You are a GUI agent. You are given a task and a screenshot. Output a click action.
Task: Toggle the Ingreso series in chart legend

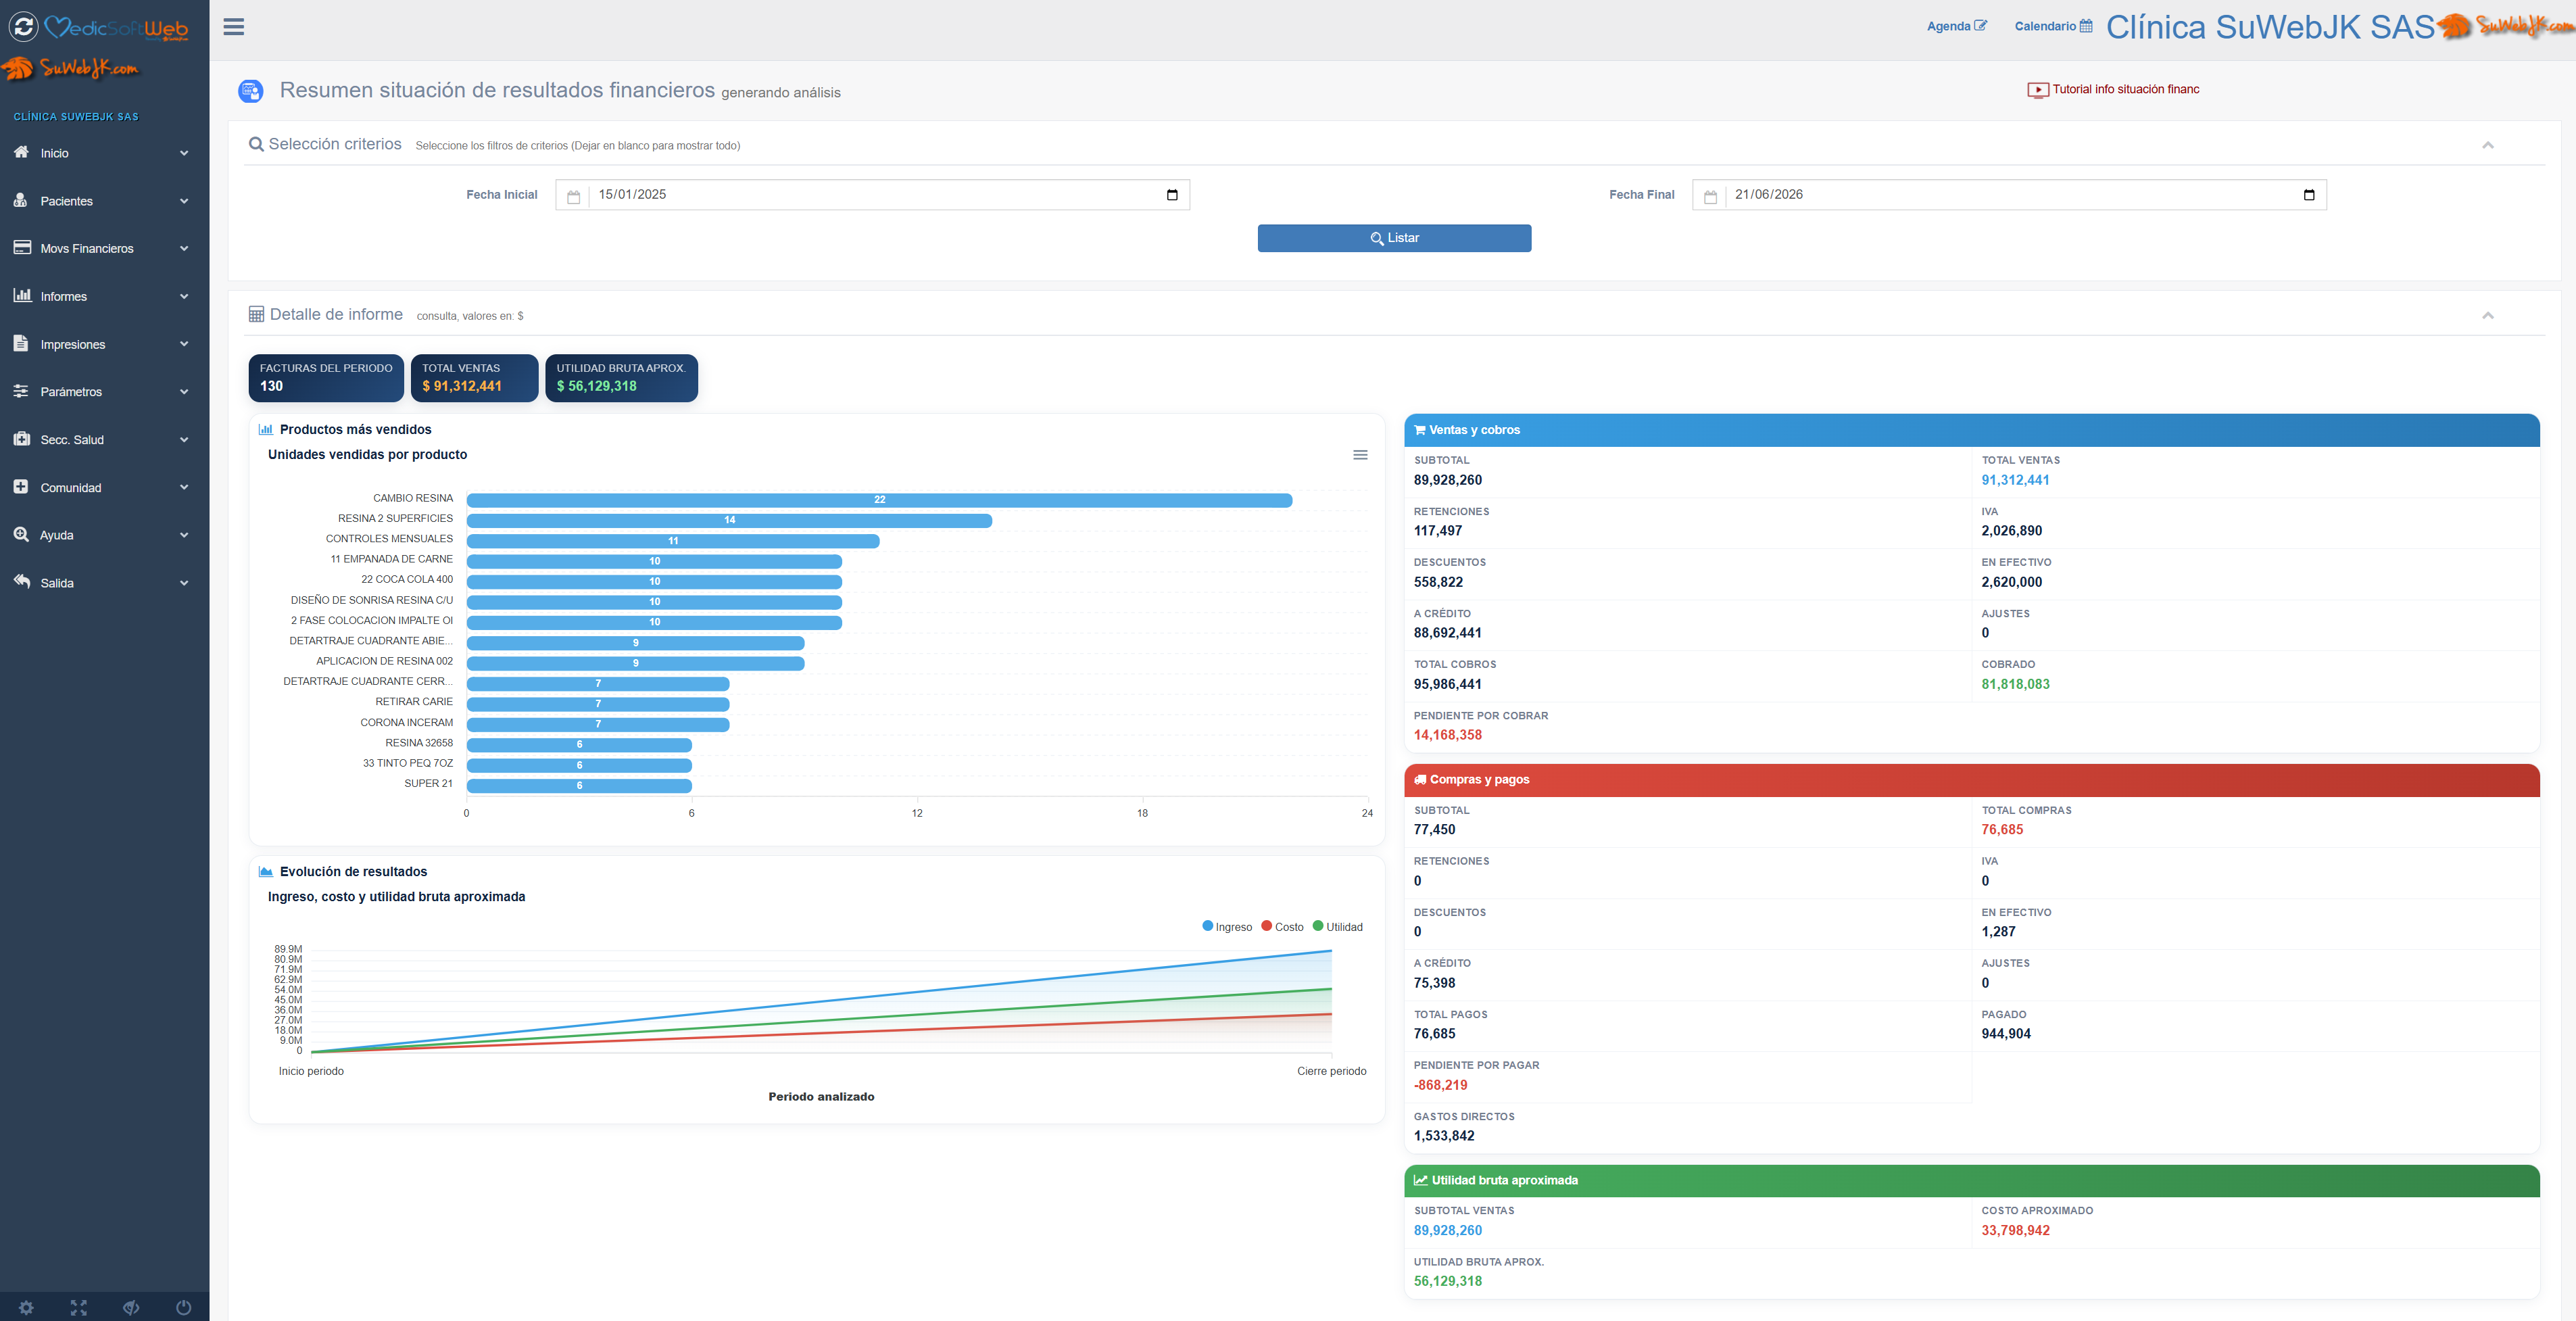(x=1227, y=927)
